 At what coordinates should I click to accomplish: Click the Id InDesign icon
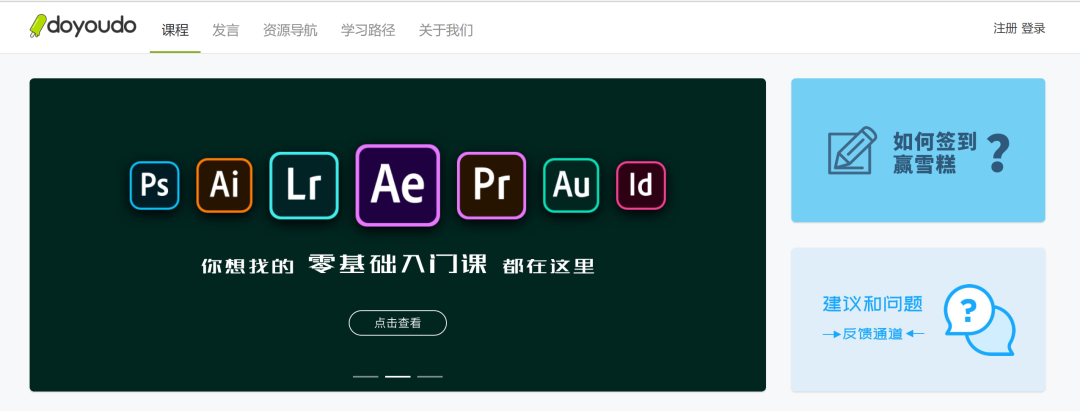[641, 185]
